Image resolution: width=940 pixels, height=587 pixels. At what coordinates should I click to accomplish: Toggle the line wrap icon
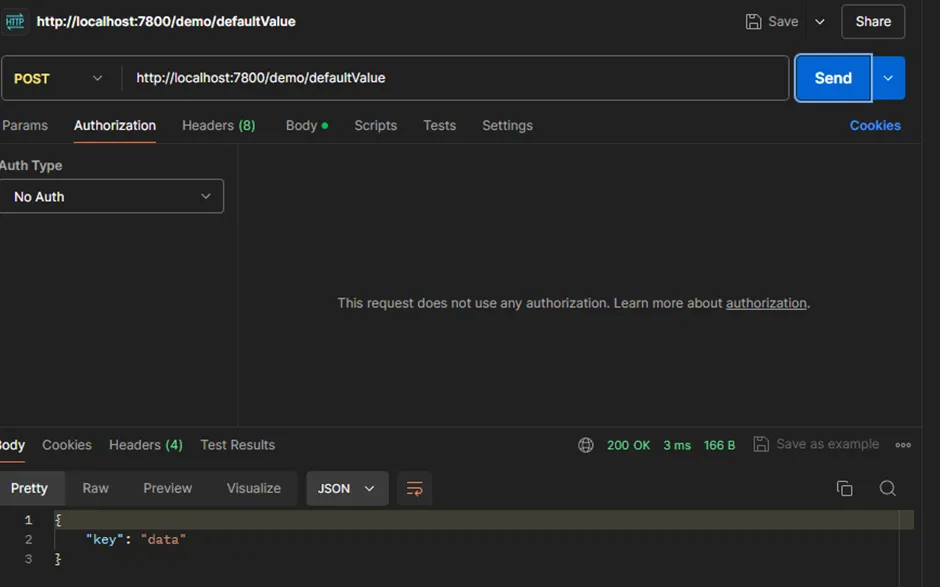pos(414,489)
